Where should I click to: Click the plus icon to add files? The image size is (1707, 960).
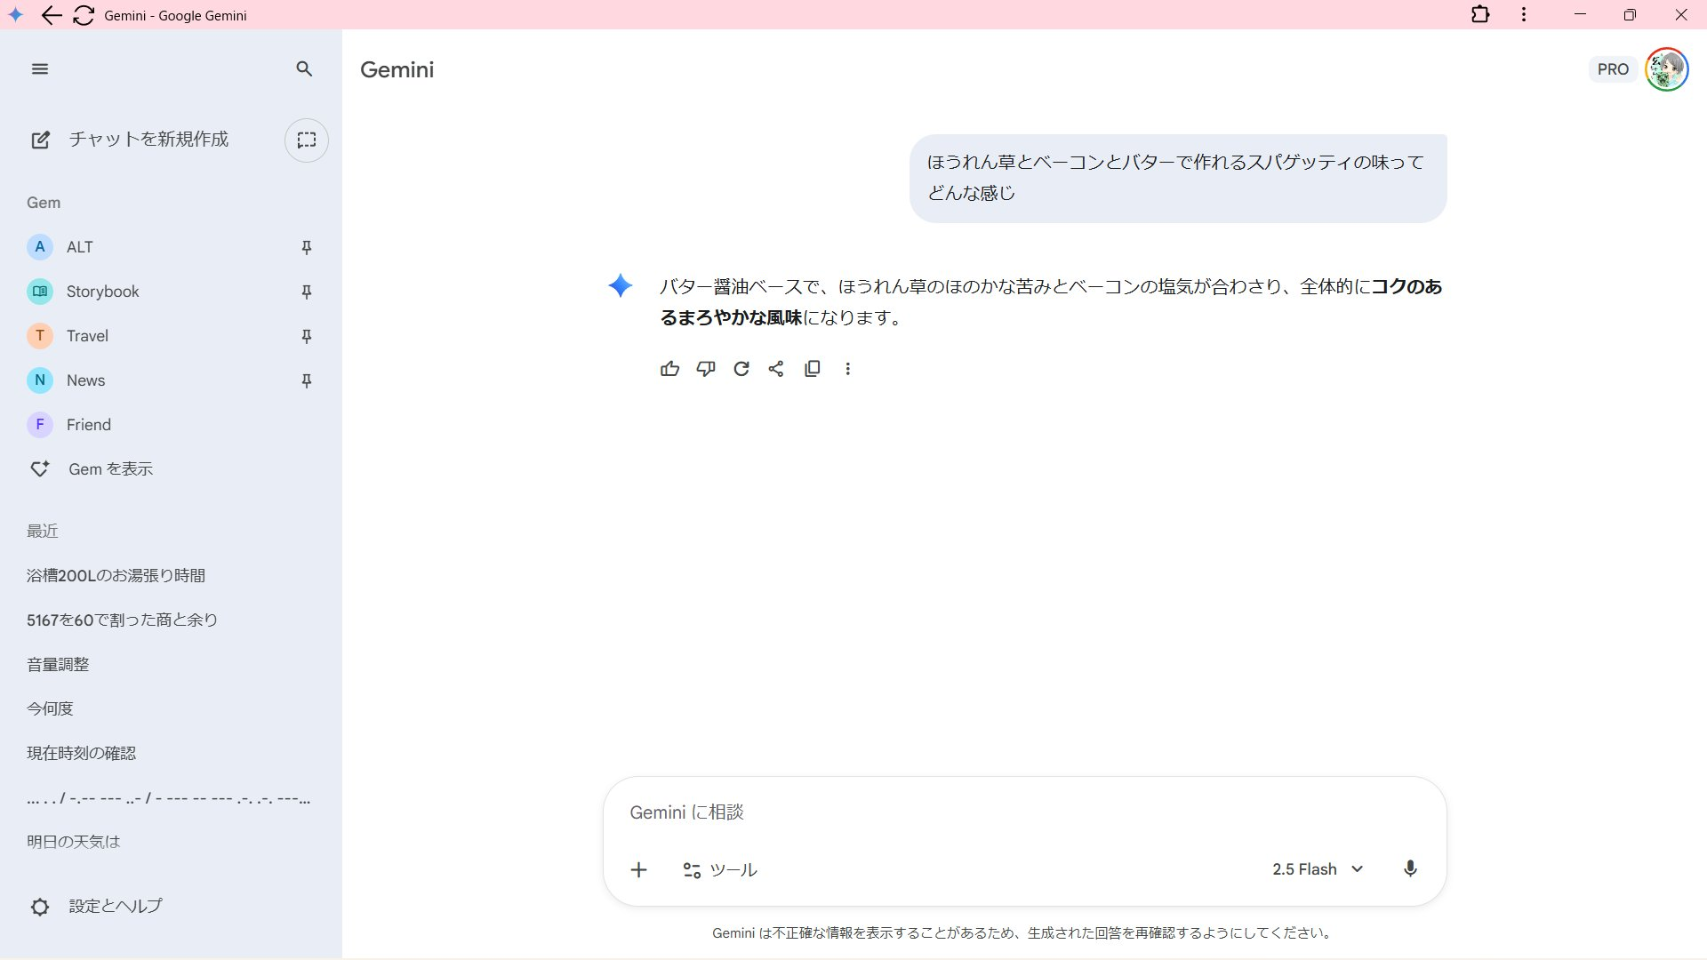tap(639, 870)
